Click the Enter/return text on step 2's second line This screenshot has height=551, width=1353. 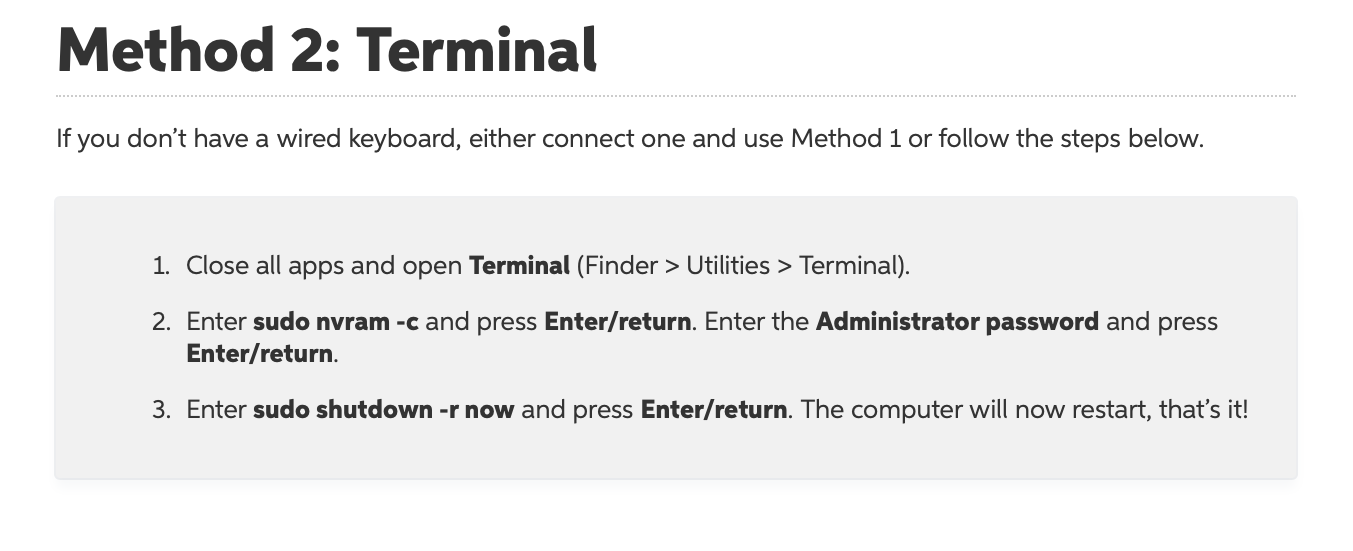(260, 353)
